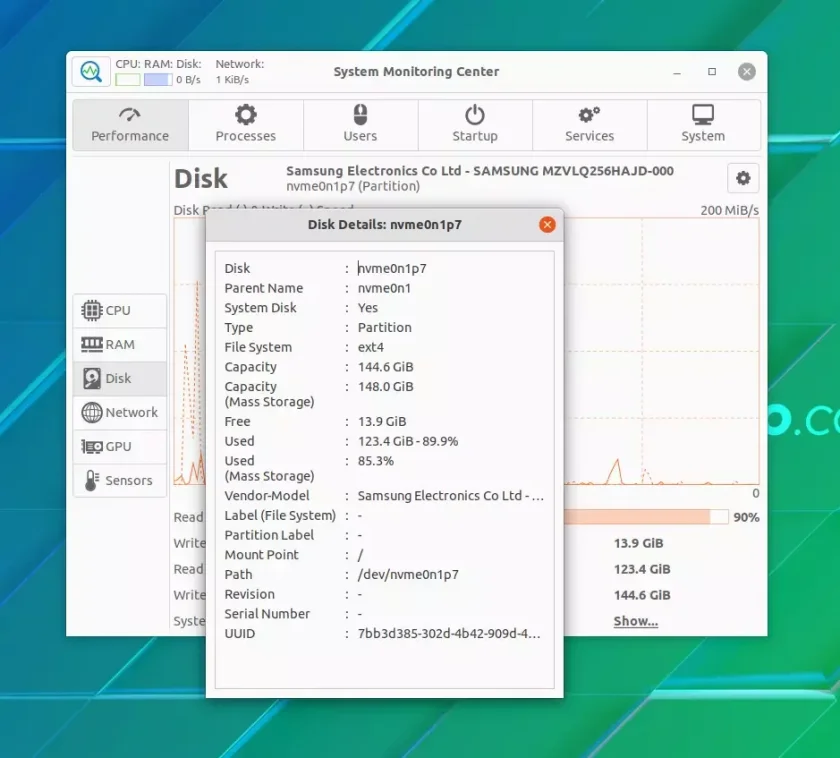This screenshot has height=758, width=840.
Task: Switch to the Users tab
Action: [x=361, y=124]
